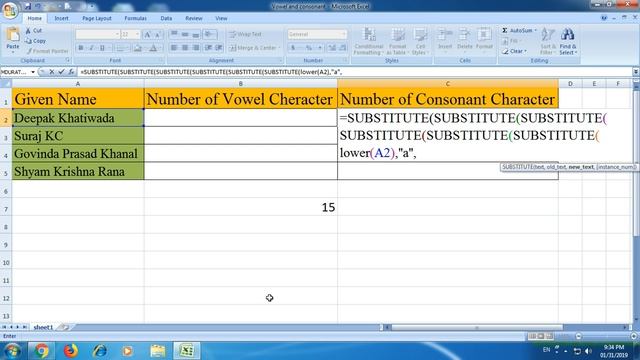Click the Cell Styles icon
This screenshot has height=360, width=640.
tap(420, 41)
